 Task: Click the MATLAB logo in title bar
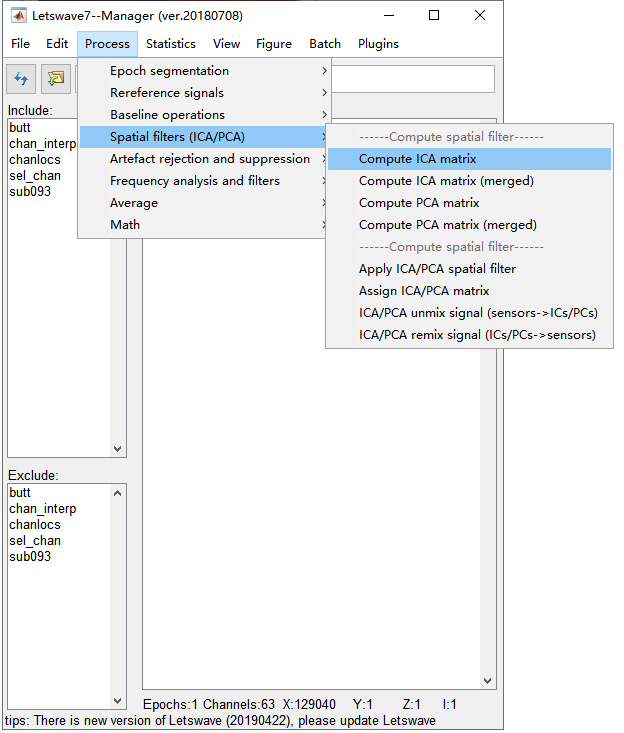tap(19, 15)
